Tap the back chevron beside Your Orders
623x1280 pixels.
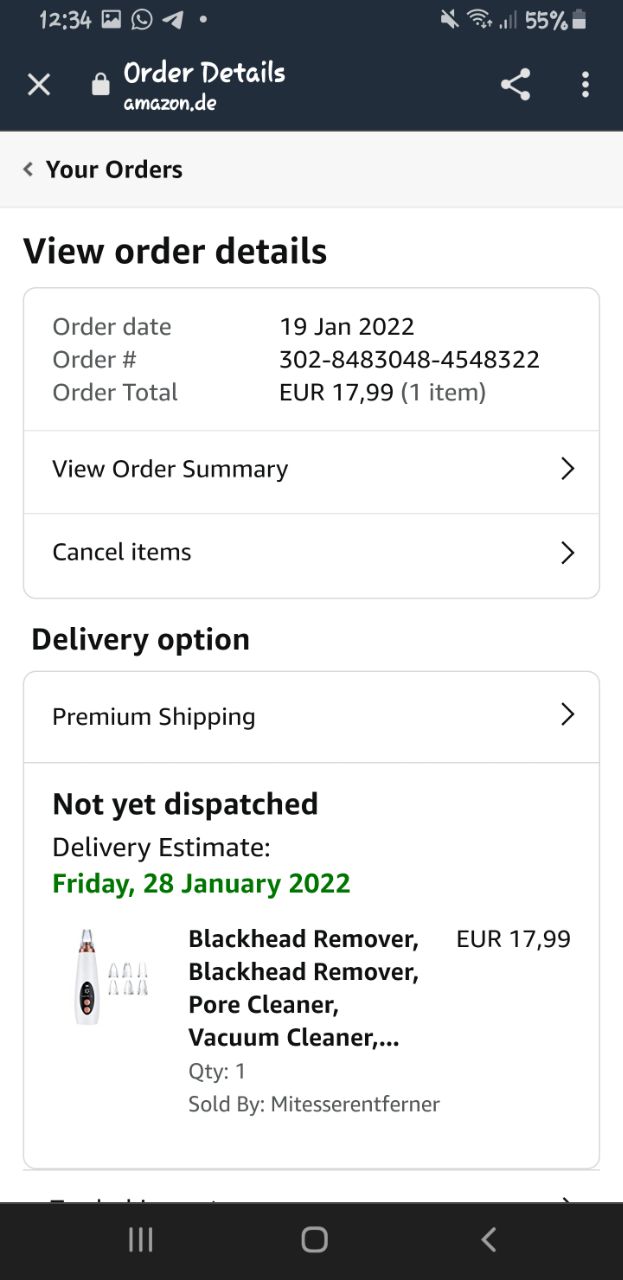pyautogui.click(x=28, y=170)
